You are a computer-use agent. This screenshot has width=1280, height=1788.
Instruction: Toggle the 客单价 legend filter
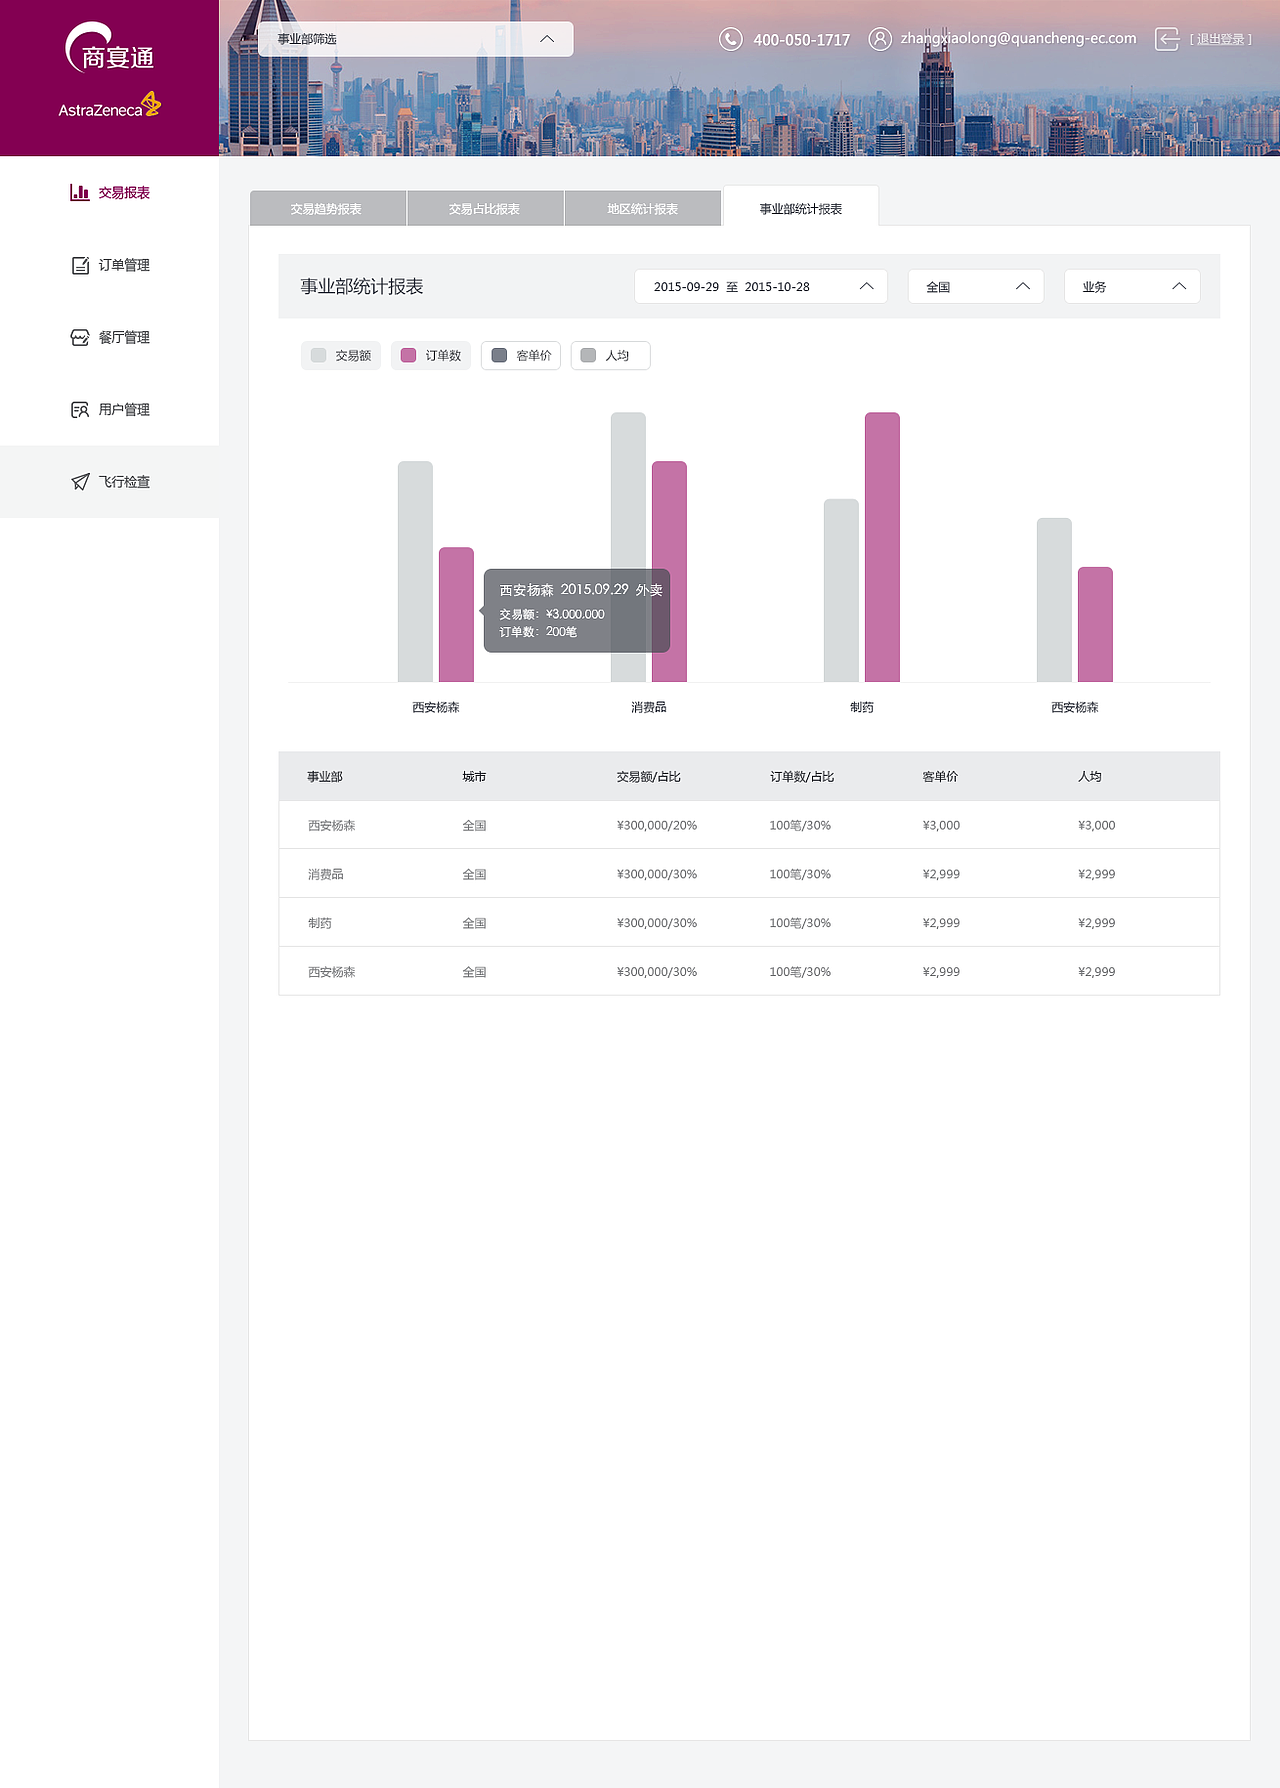point(521,356)
